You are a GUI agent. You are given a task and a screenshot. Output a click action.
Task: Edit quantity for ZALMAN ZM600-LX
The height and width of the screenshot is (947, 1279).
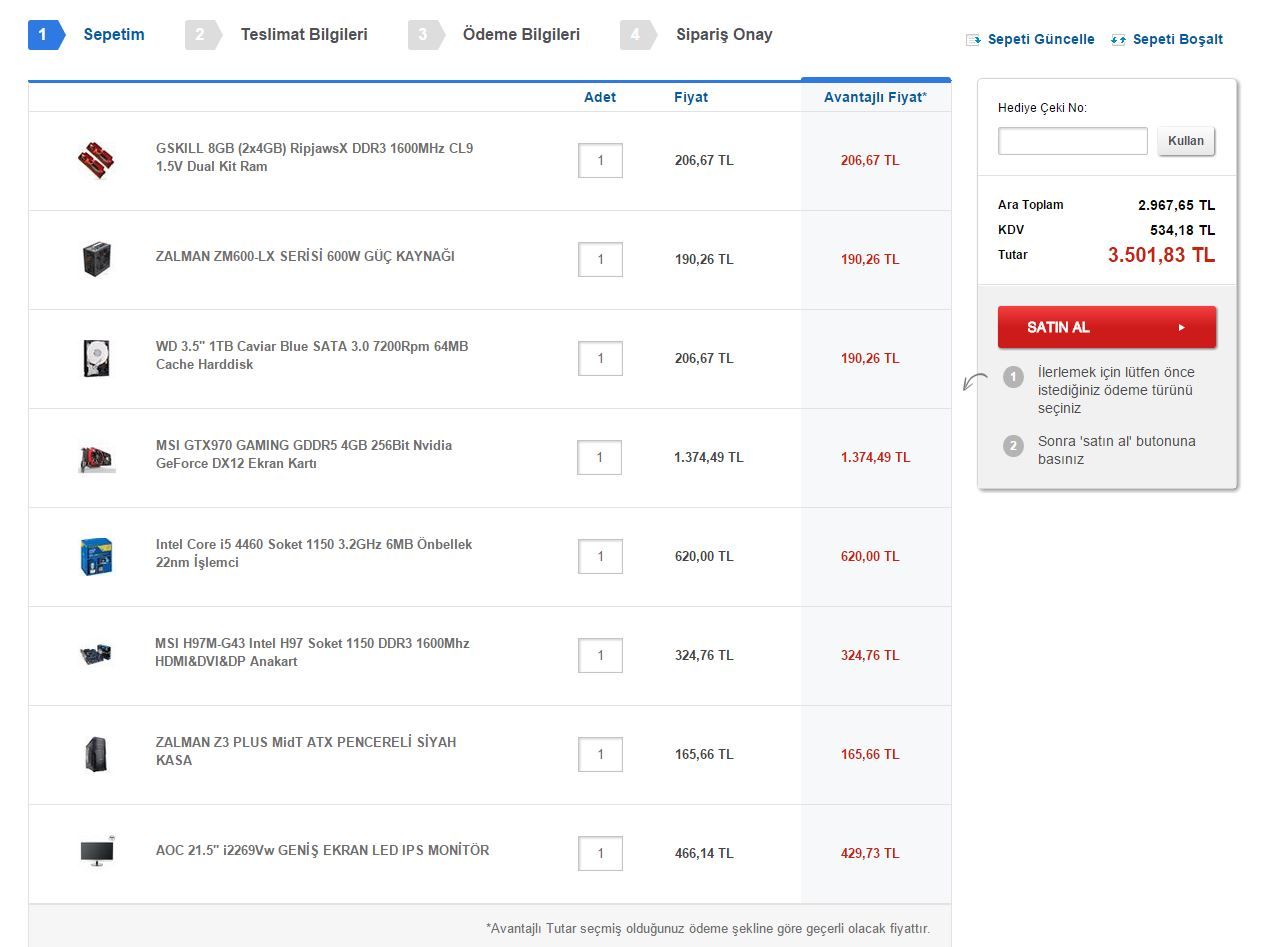point(600,259)
